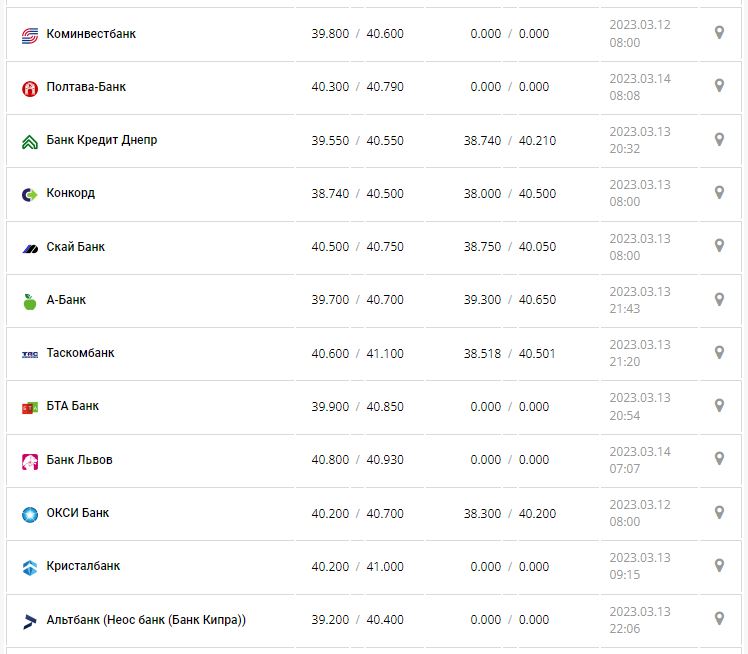748x654 pixels.
Task: Click the Кристалбанк logo icon
Action: [x=30, y=567]
